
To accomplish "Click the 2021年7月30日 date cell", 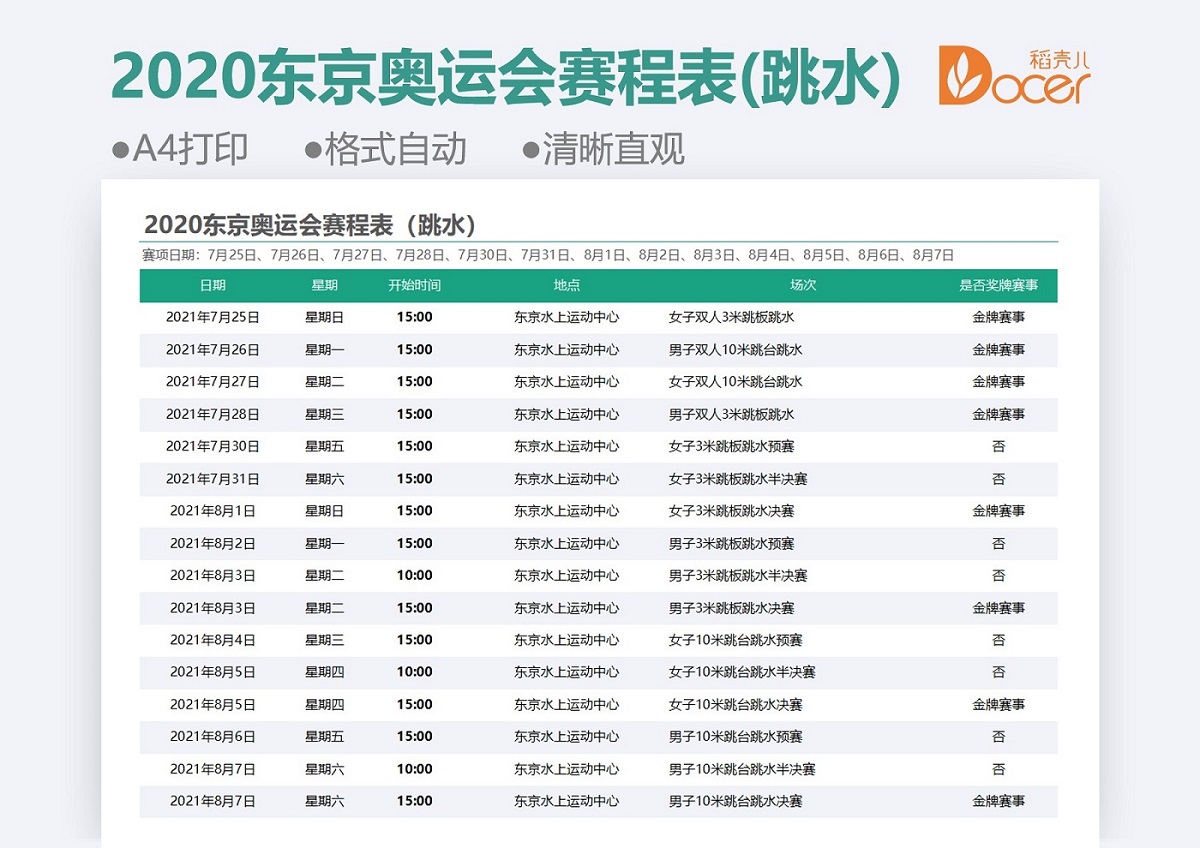I will tap(212, 446).
